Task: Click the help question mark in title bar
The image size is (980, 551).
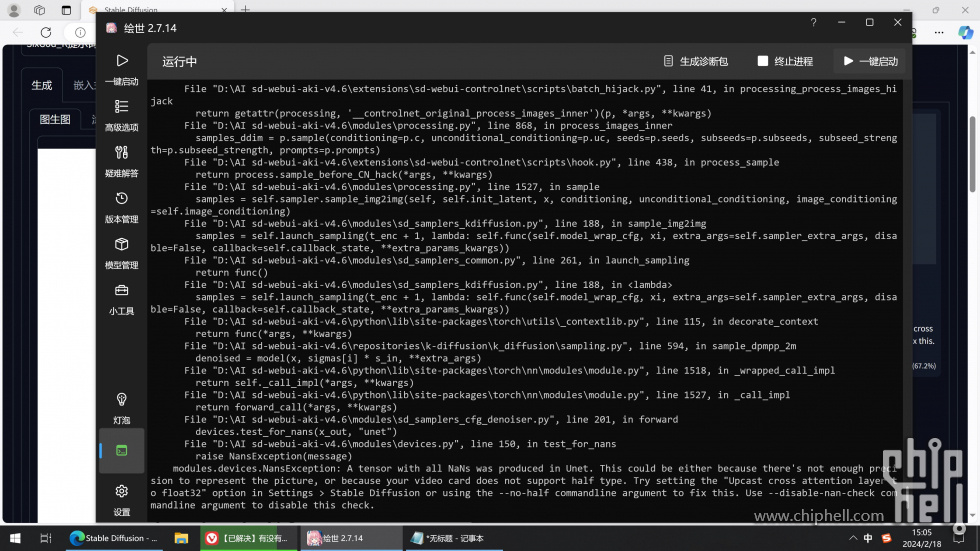Action: click(x=813, y=22)
